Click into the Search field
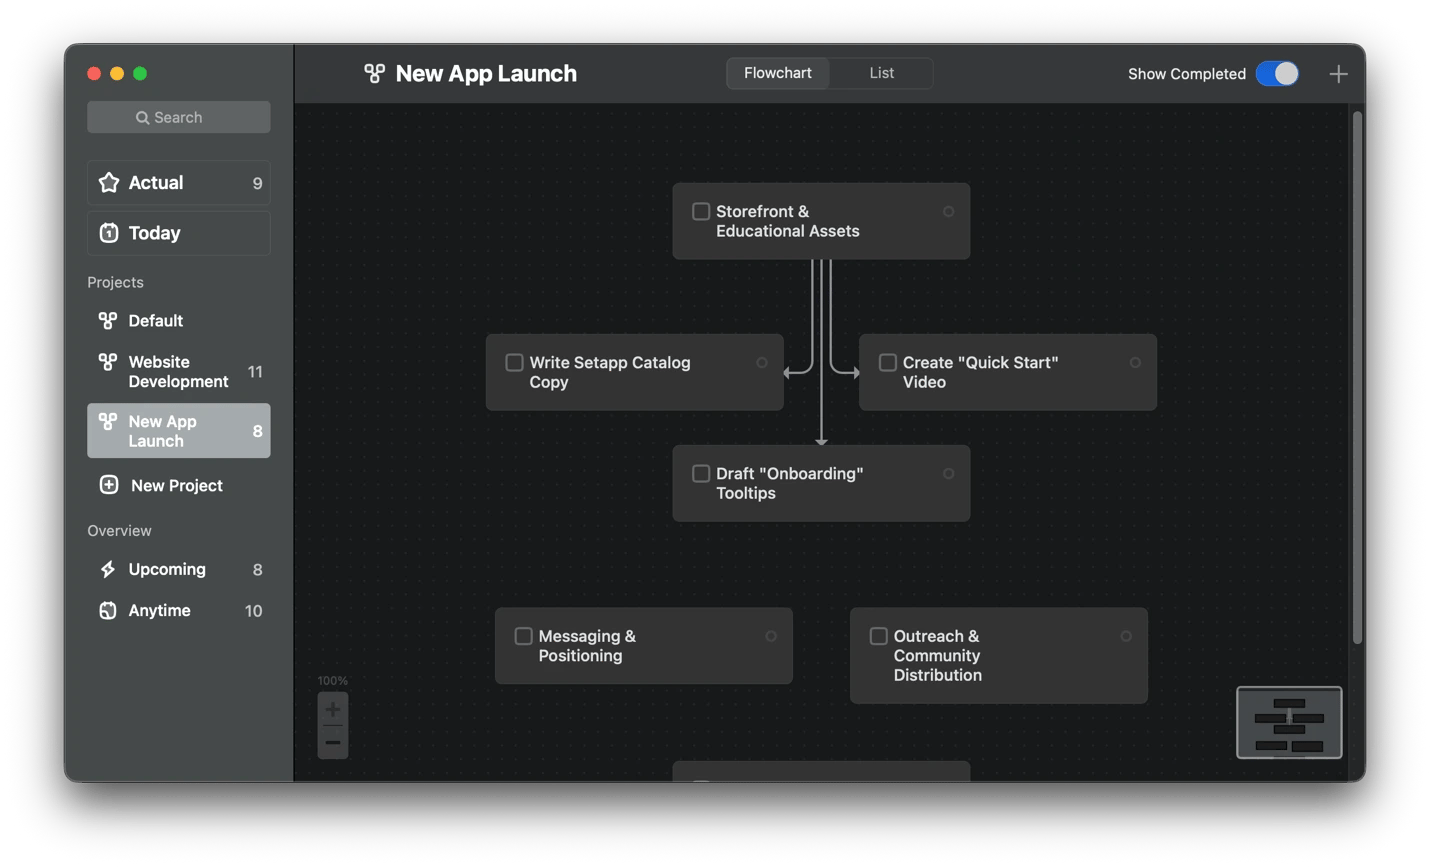Screen dimensions: 1430x867 (179, 117)
